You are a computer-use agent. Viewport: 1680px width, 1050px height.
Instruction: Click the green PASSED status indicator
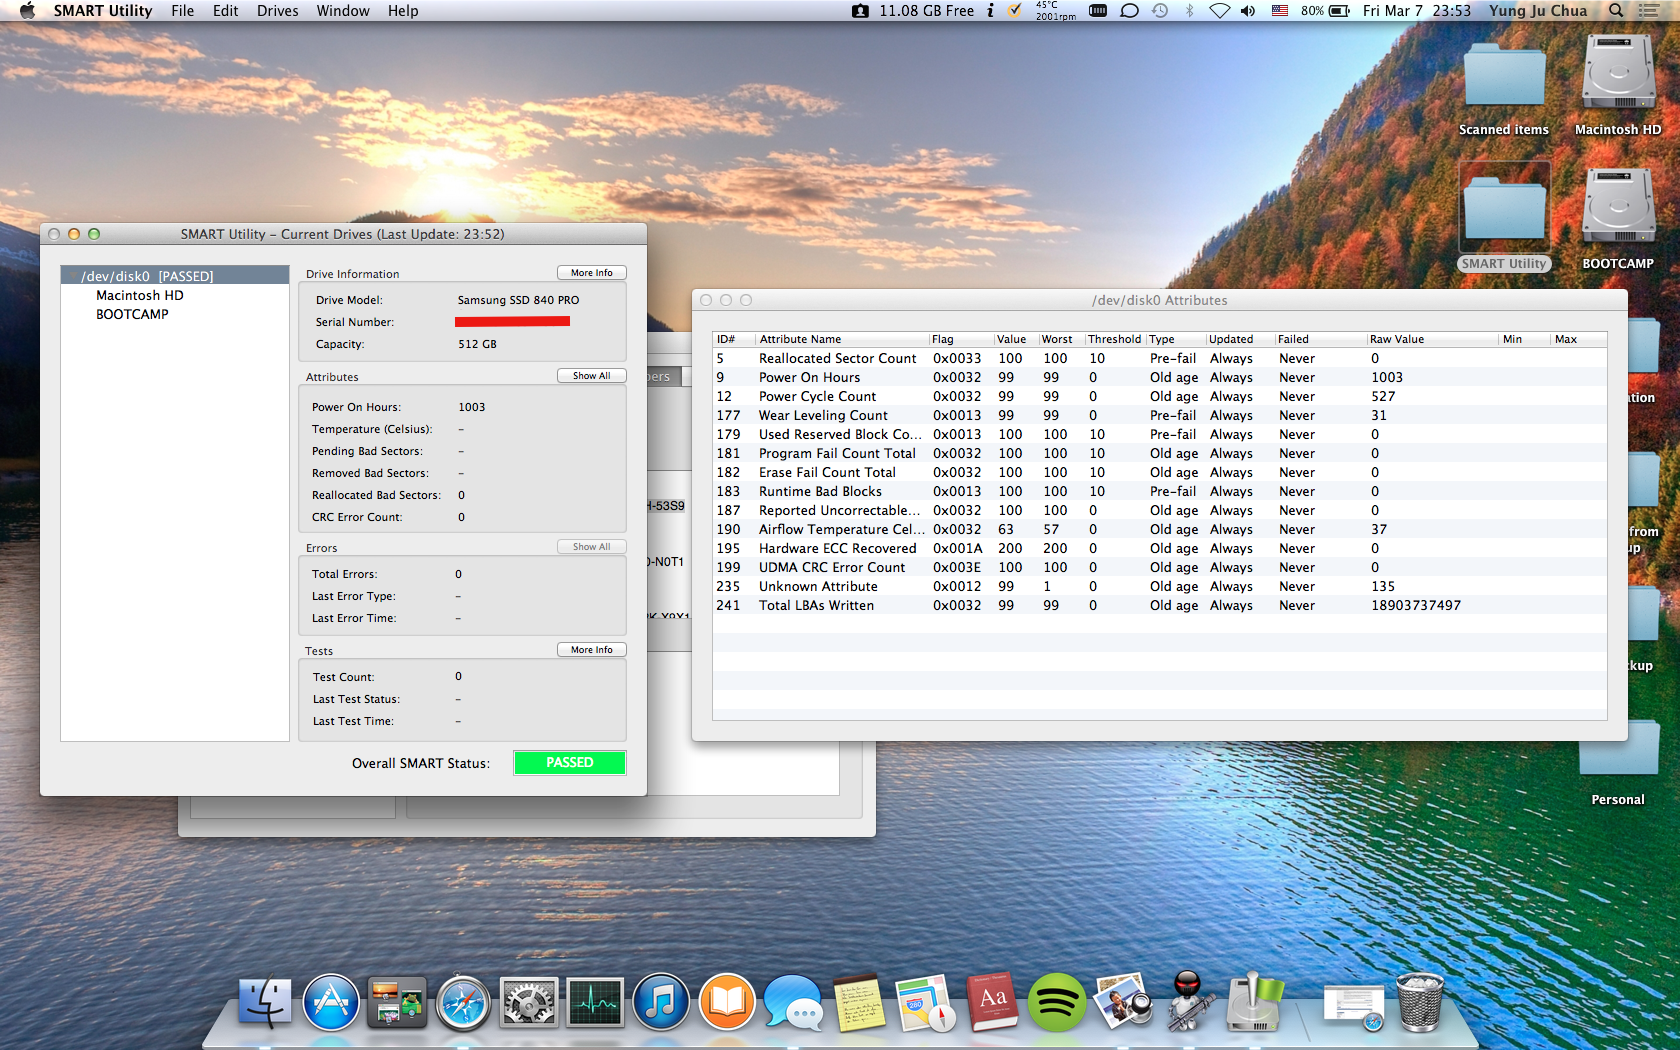(570, 763)
